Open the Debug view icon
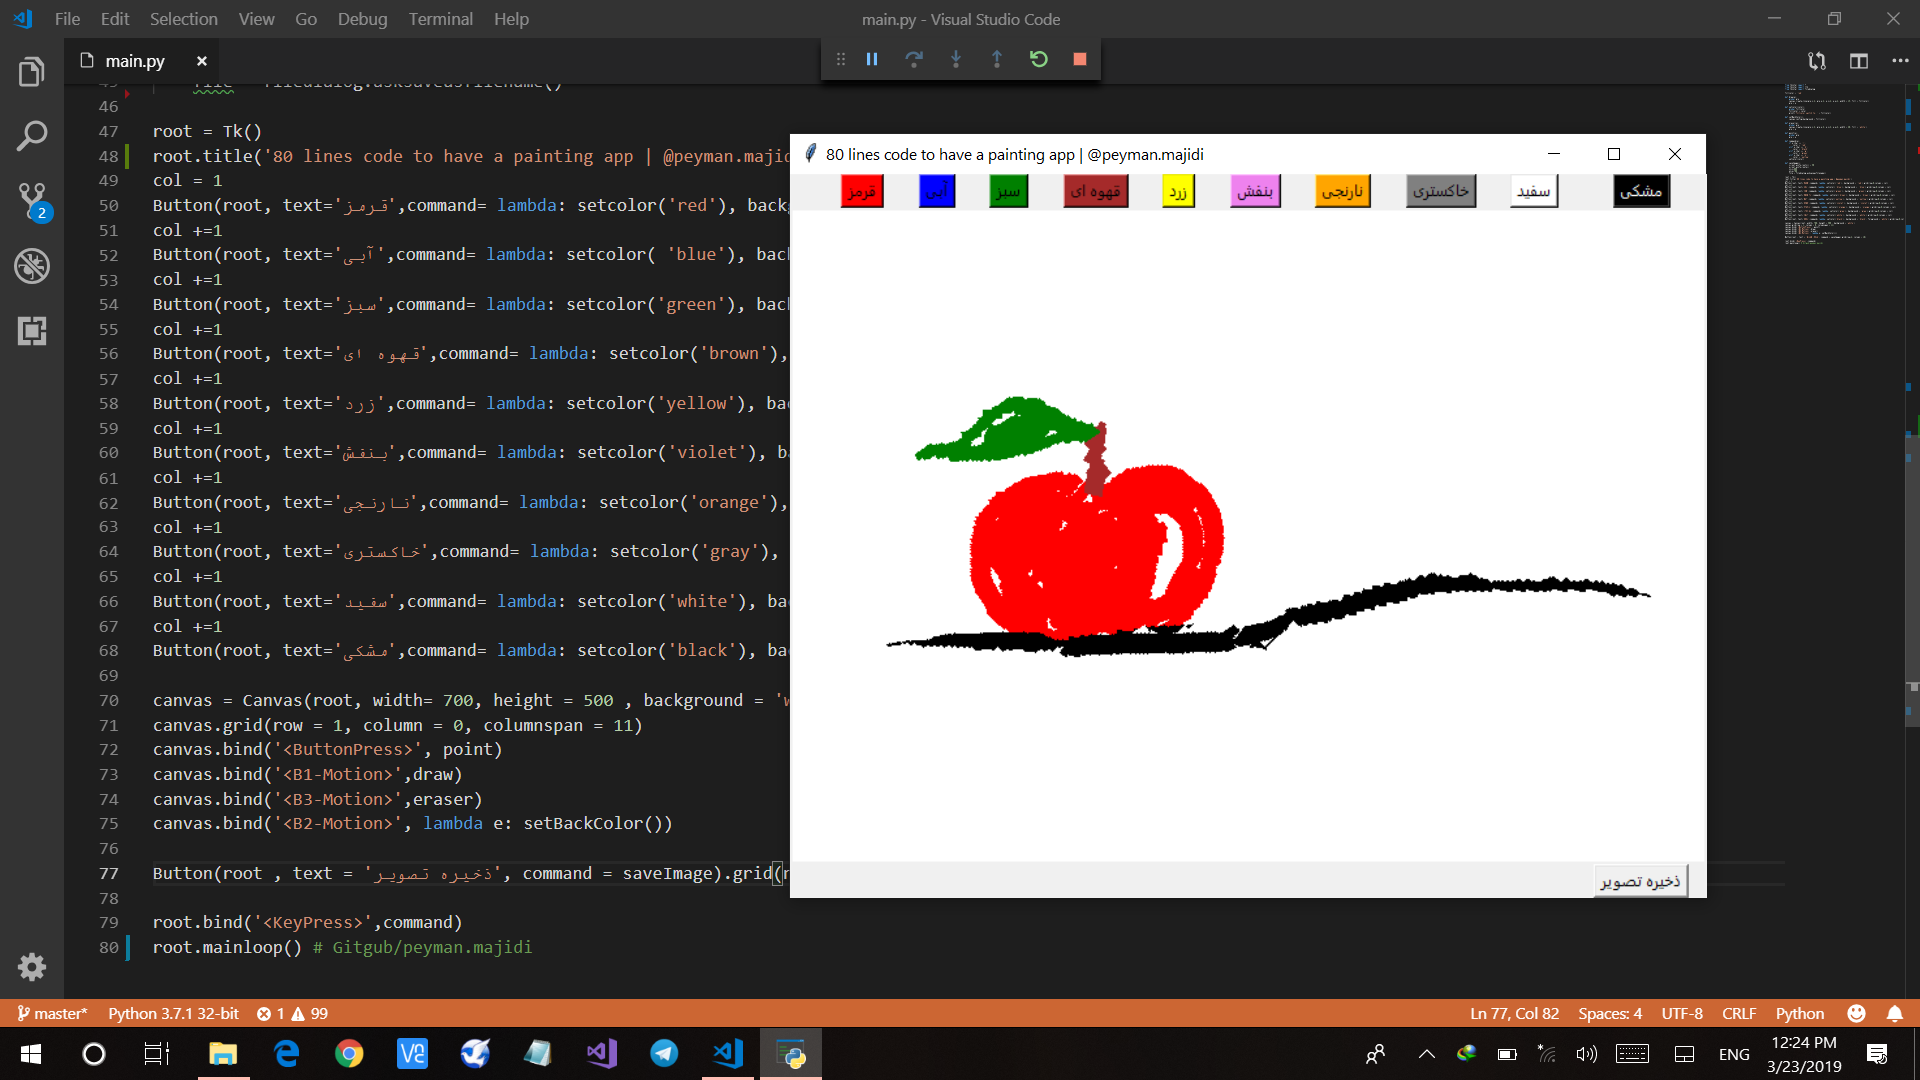The image size is (1920, 1080). [x=32, y=266]
